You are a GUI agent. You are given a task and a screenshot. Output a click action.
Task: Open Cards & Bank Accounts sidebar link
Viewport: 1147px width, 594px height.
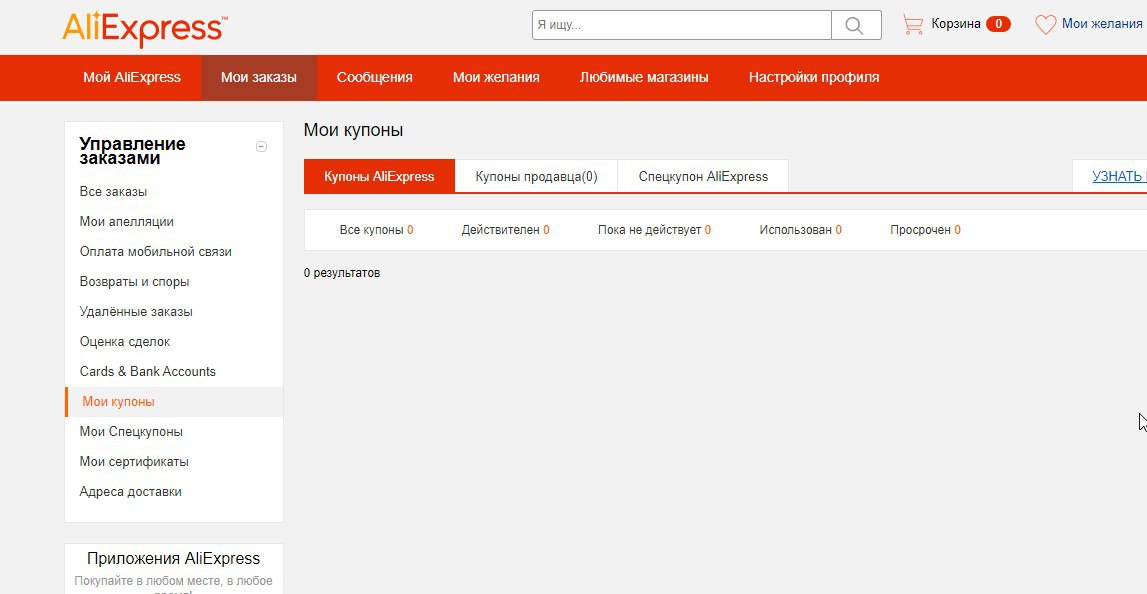point(148,372)
